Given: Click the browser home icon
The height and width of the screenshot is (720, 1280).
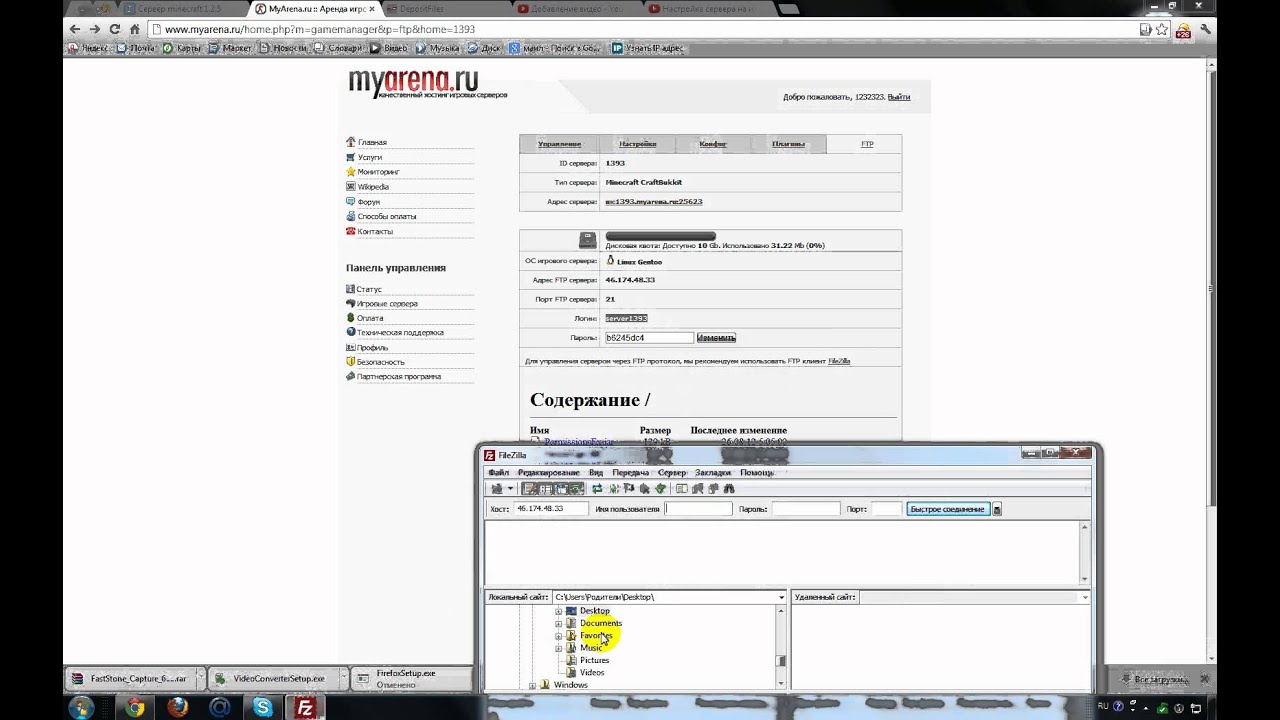Looking at the screenshot, I should coord(135,29).
